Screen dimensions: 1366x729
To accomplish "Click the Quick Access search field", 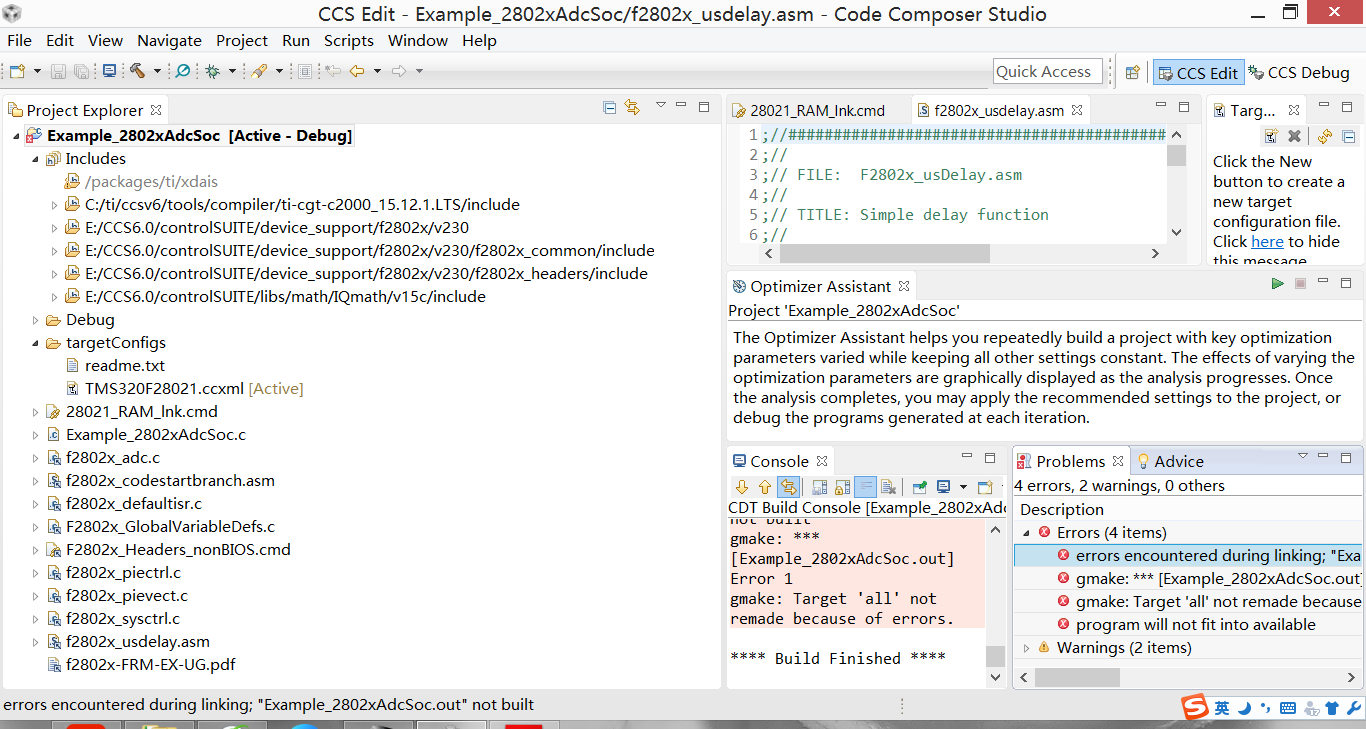I will (x=1048, y=71).
